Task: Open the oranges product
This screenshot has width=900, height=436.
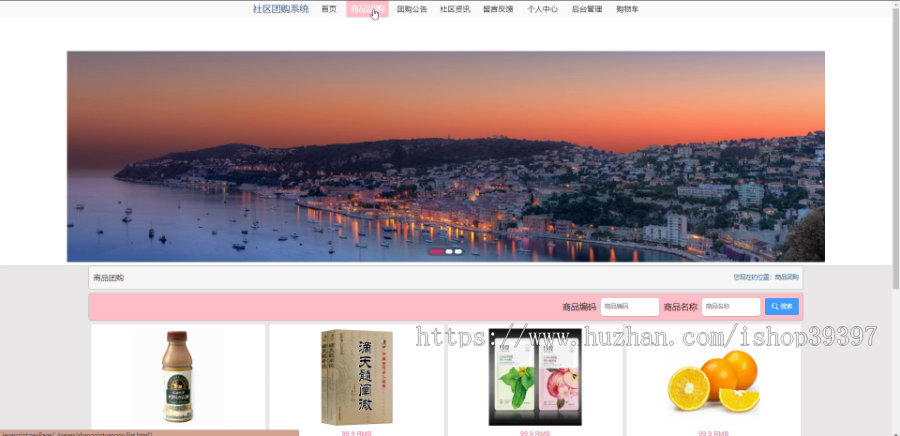Action: coord(713,380)
